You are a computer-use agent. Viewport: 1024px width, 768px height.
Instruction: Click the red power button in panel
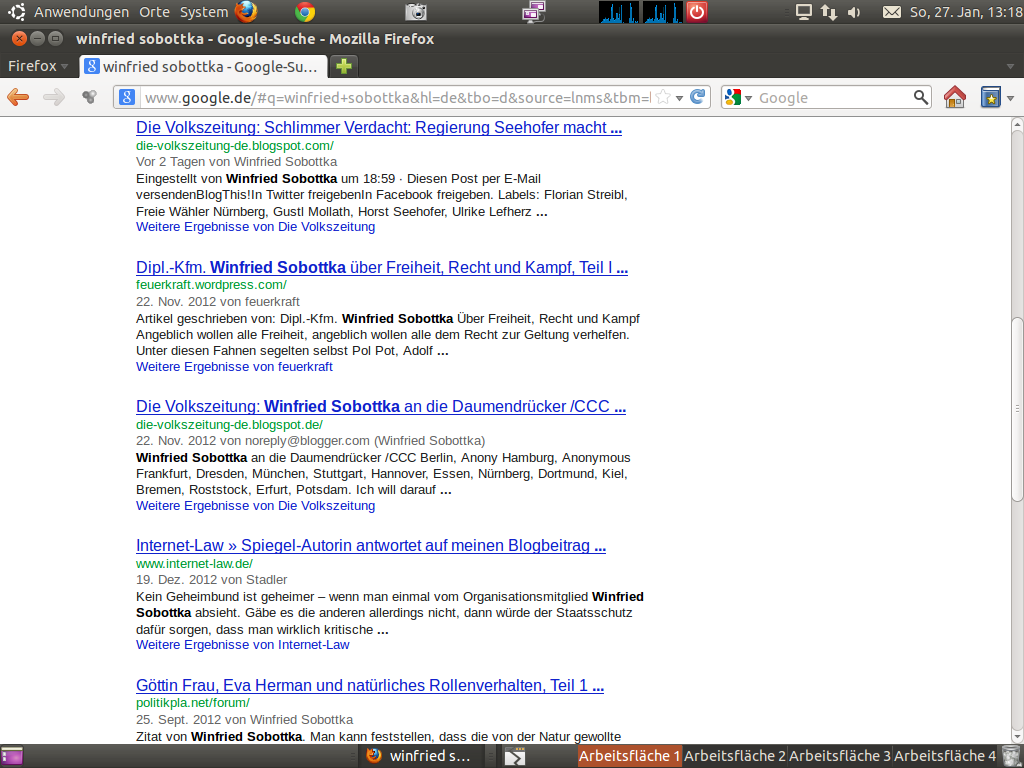pos(697,12)
